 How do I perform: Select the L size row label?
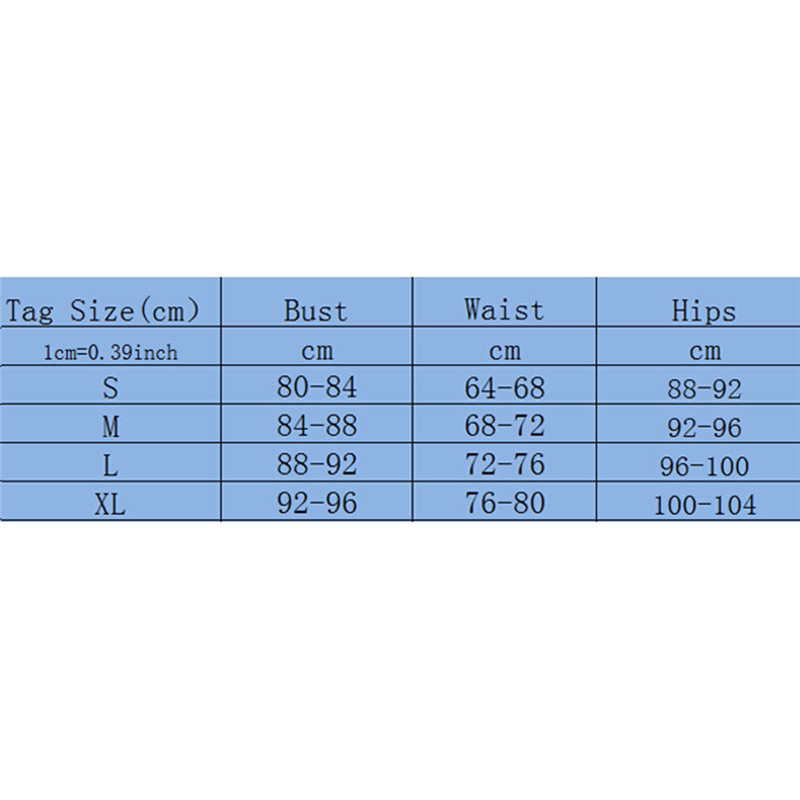point(110,466)
